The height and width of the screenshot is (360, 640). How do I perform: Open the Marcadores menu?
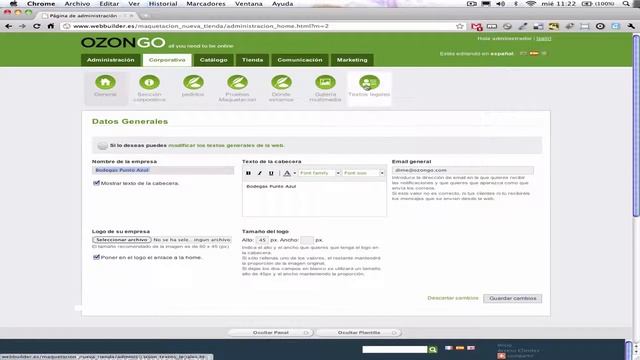point(206,4)
